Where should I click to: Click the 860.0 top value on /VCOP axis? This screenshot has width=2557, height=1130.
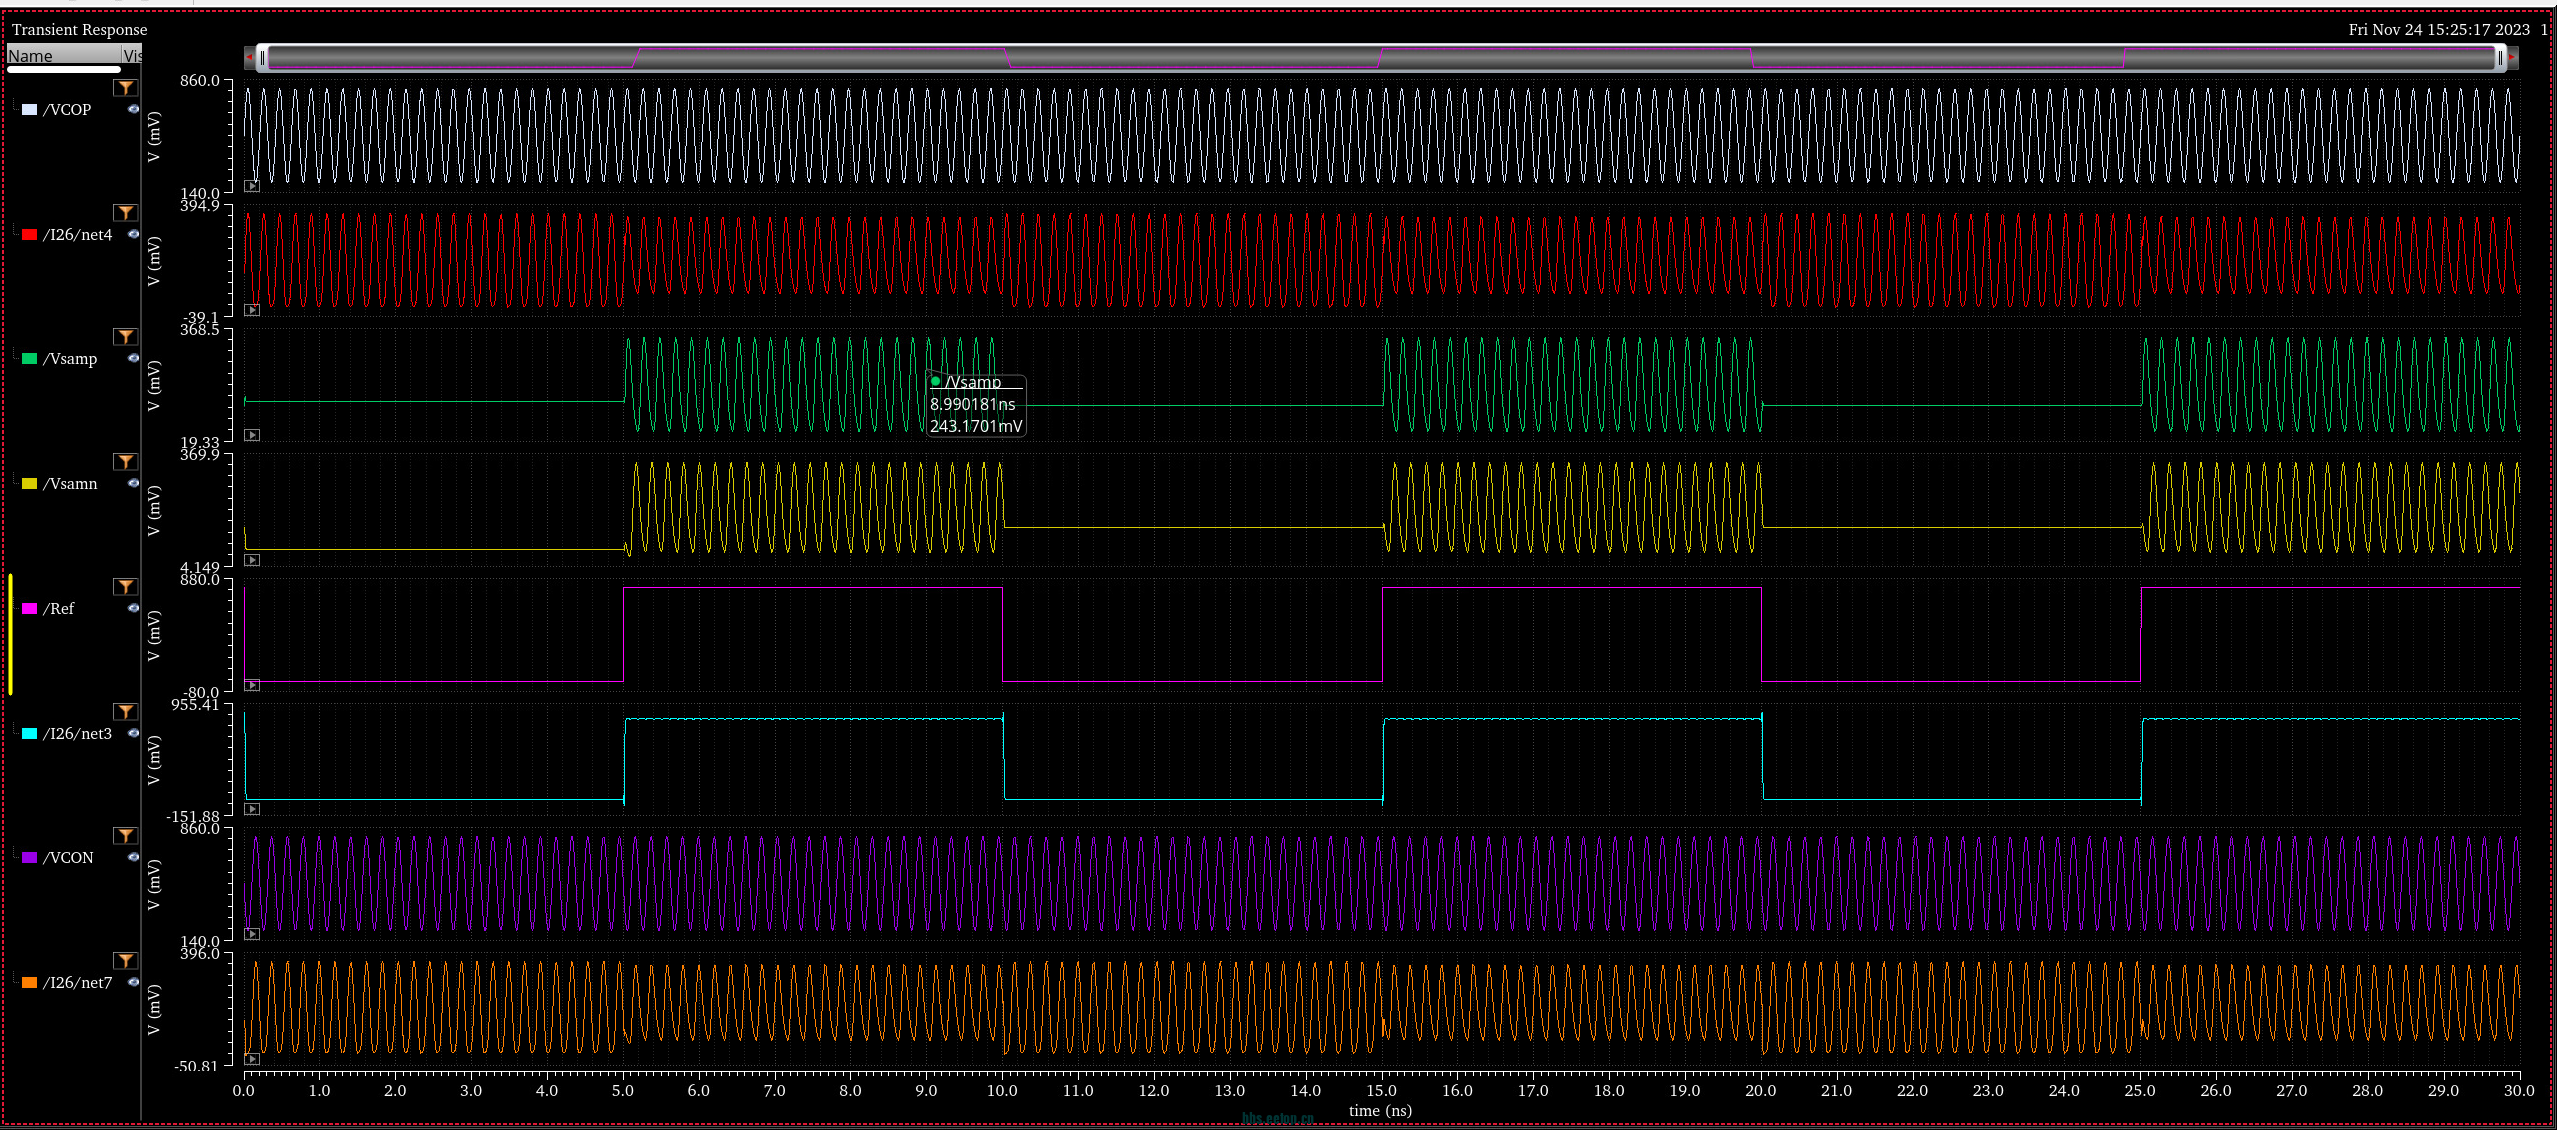click(x=200, y=81)
